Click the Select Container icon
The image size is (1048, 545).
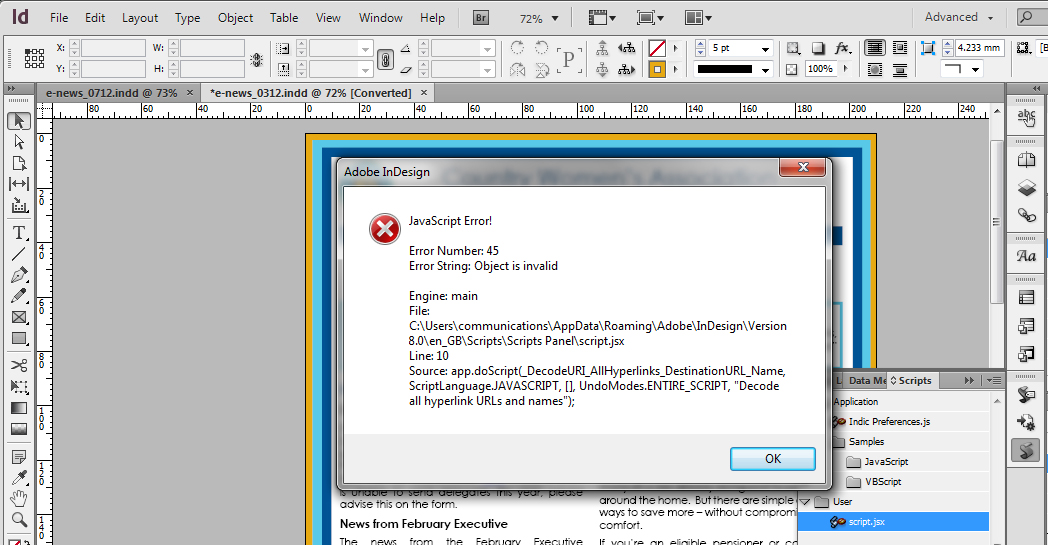(602, 48)
